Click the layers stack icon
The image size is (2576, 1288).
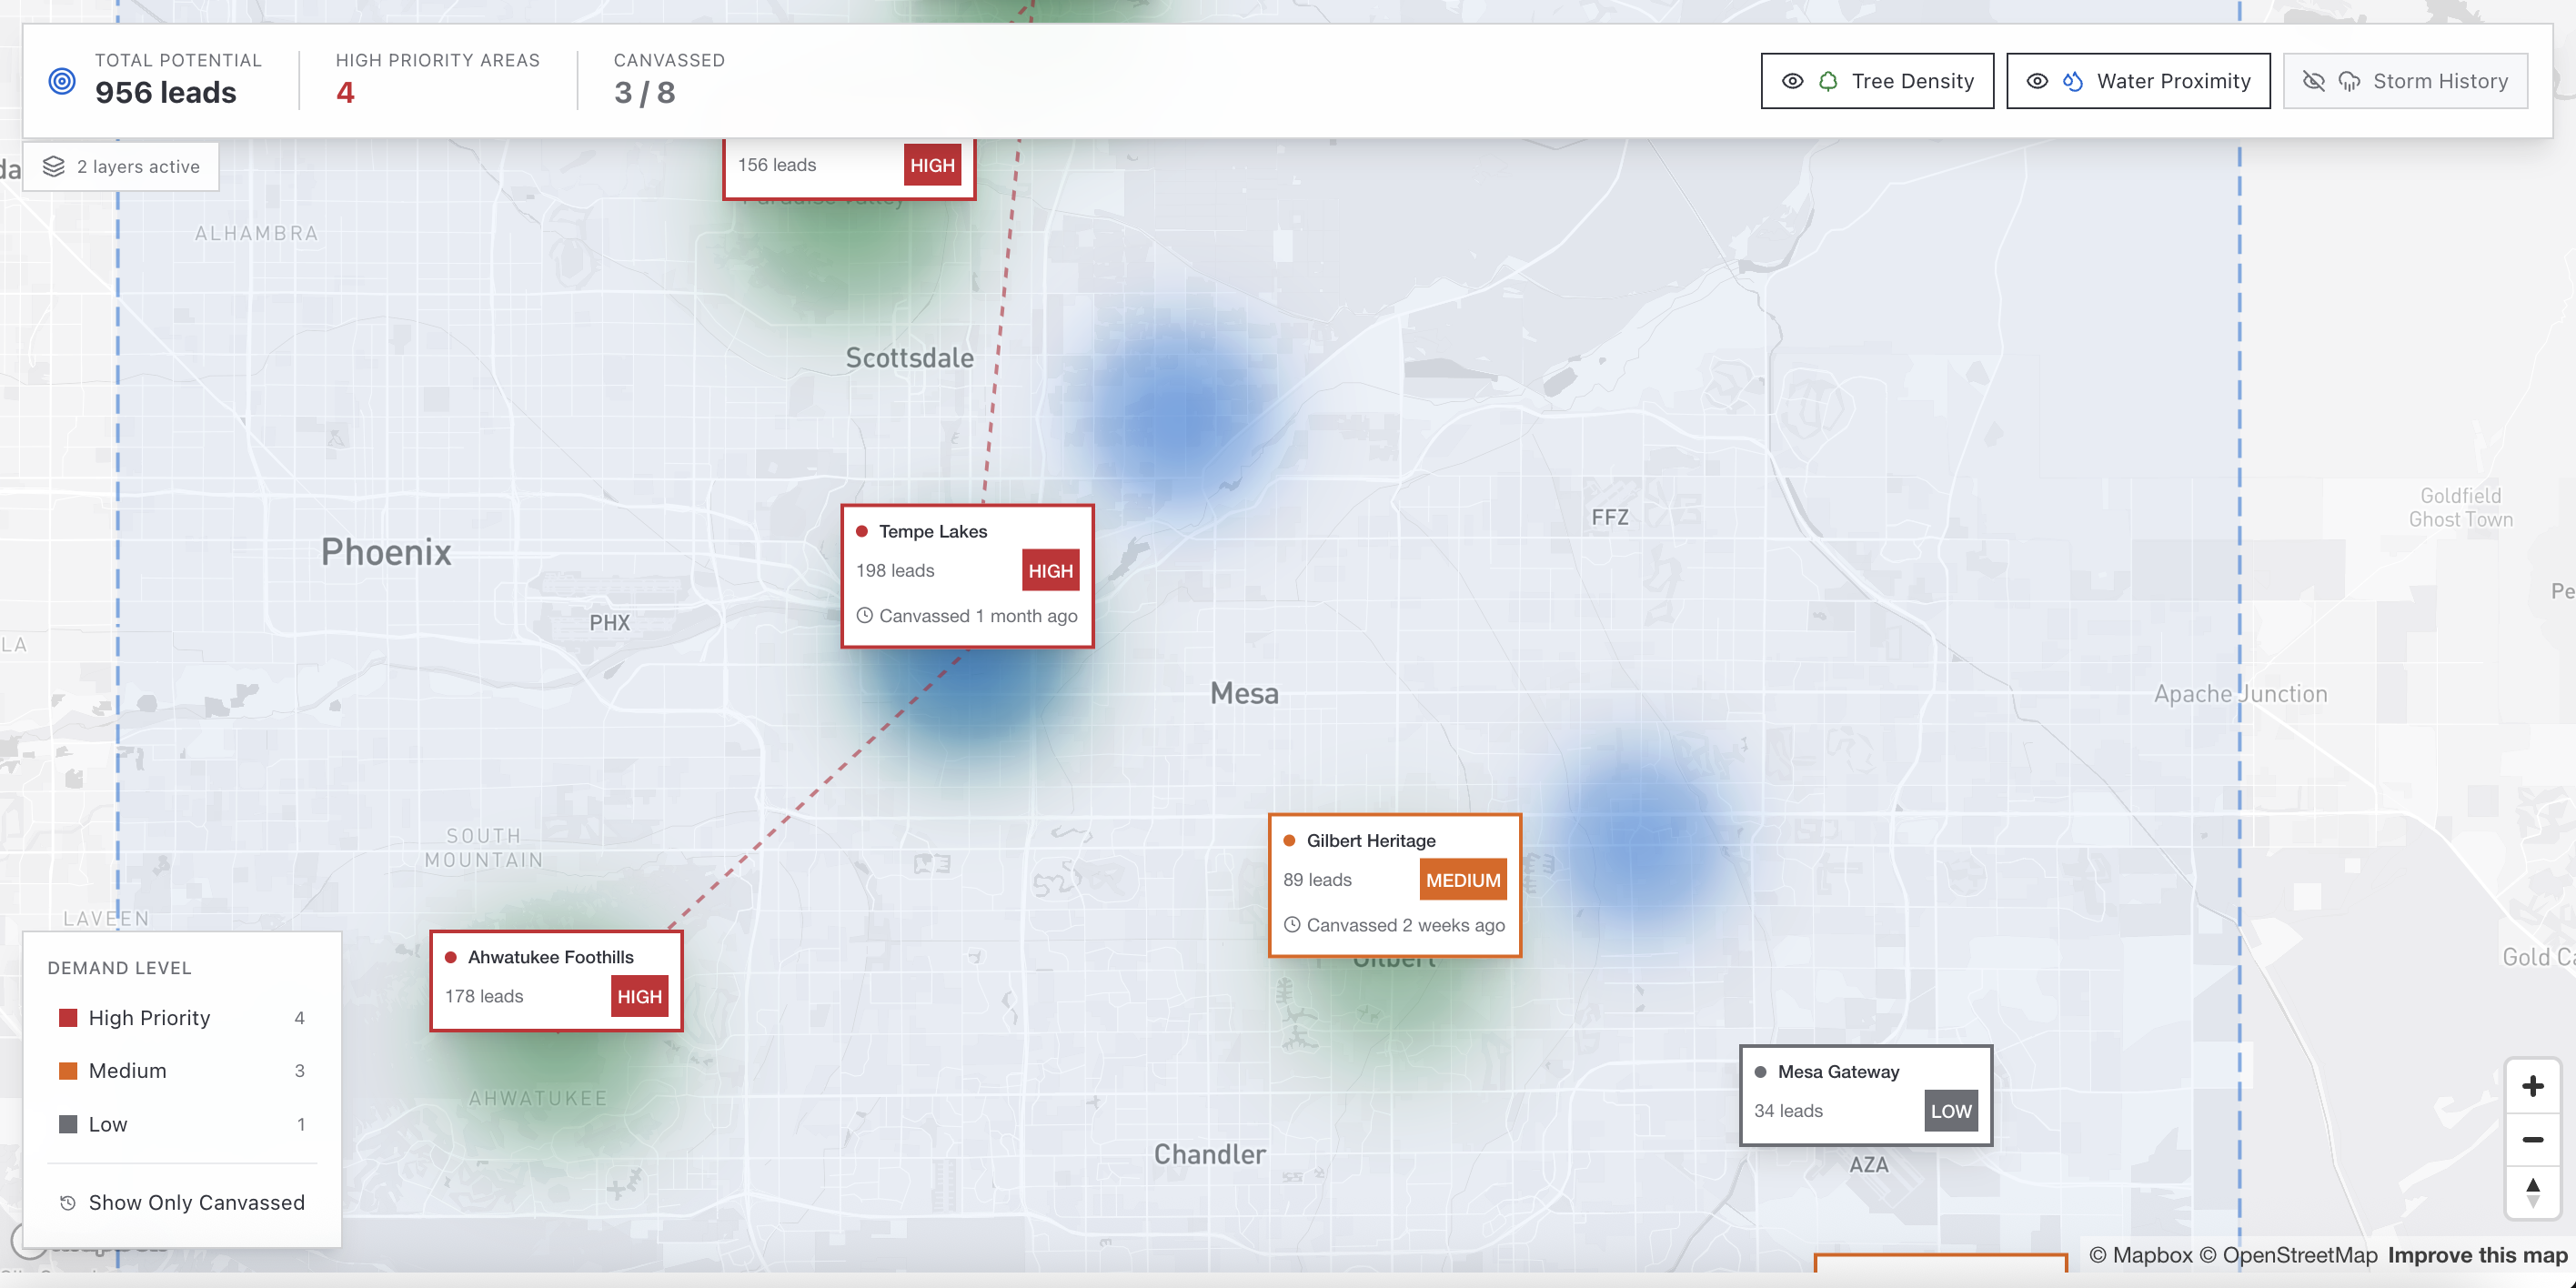tap(54, 166)
